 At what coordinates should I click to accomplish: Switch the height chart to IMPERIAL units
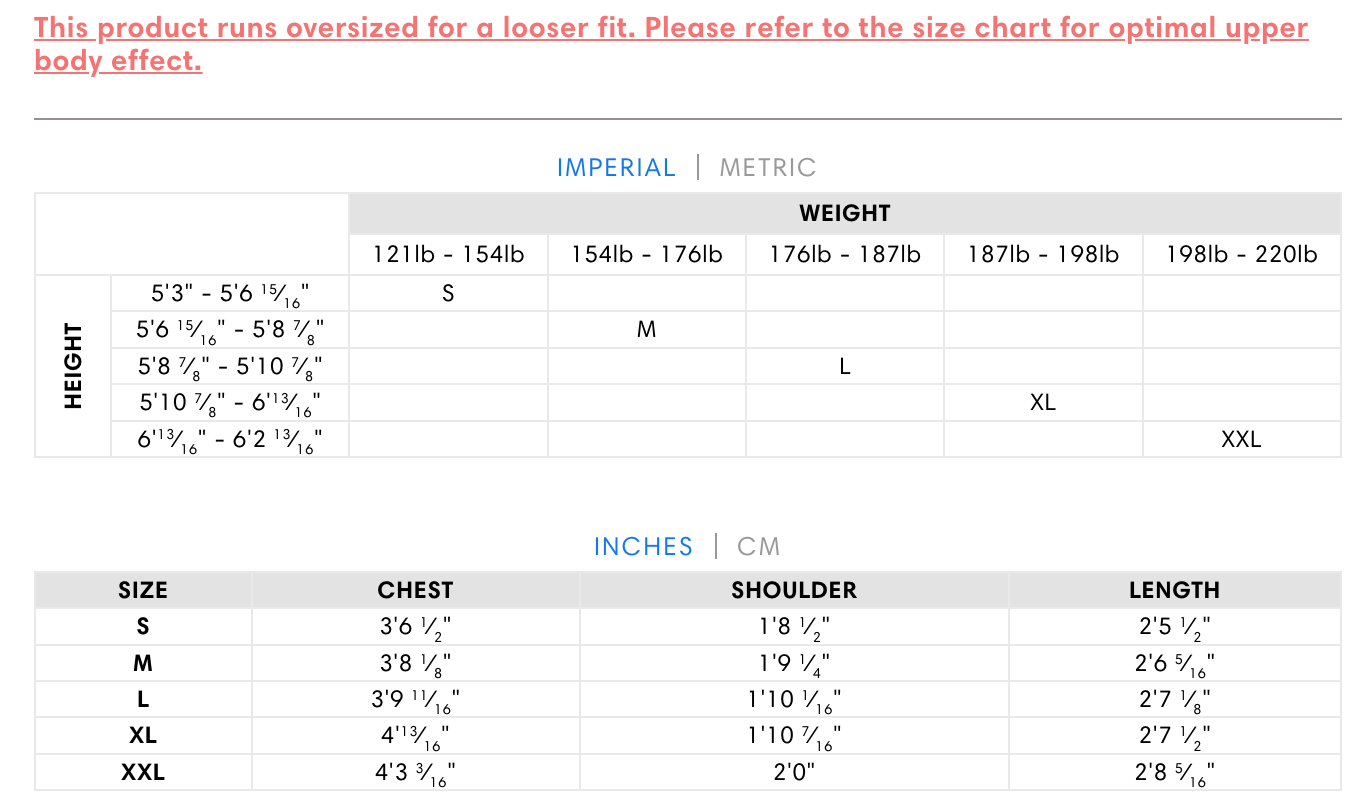tap(616, 167)
